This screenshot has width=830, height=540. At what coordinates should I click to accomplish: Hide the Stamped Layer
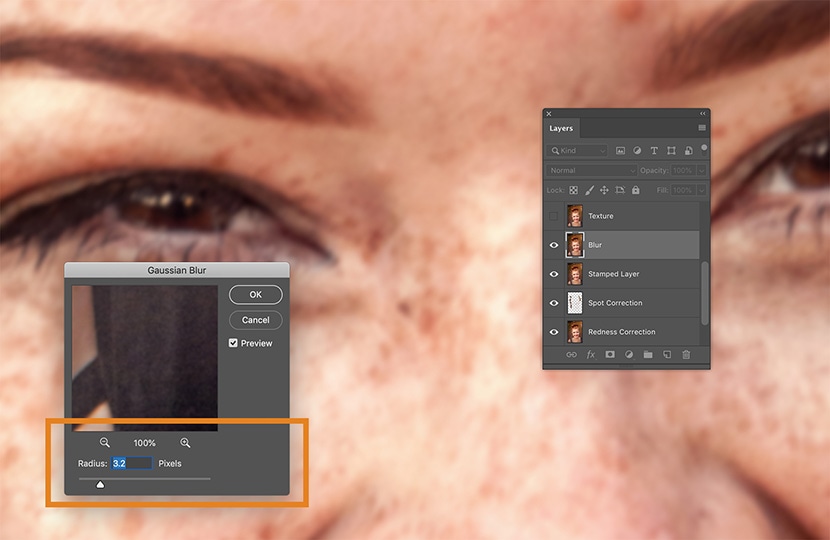point(553,274)
